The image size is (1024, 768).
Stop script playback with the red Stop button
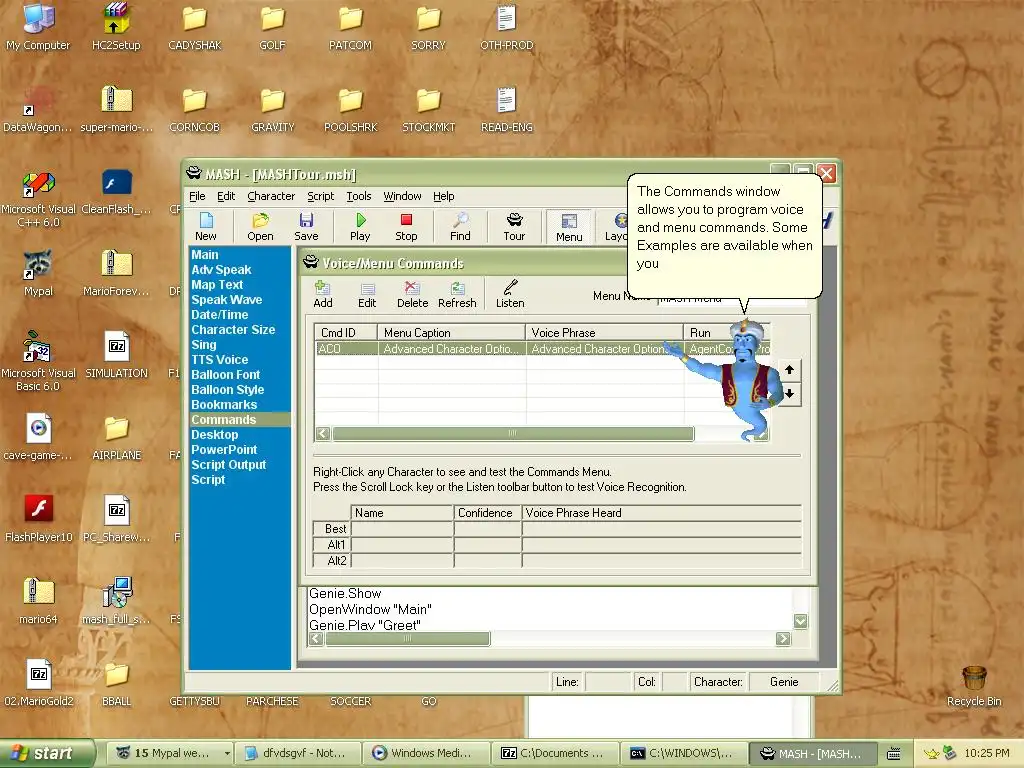406,227
